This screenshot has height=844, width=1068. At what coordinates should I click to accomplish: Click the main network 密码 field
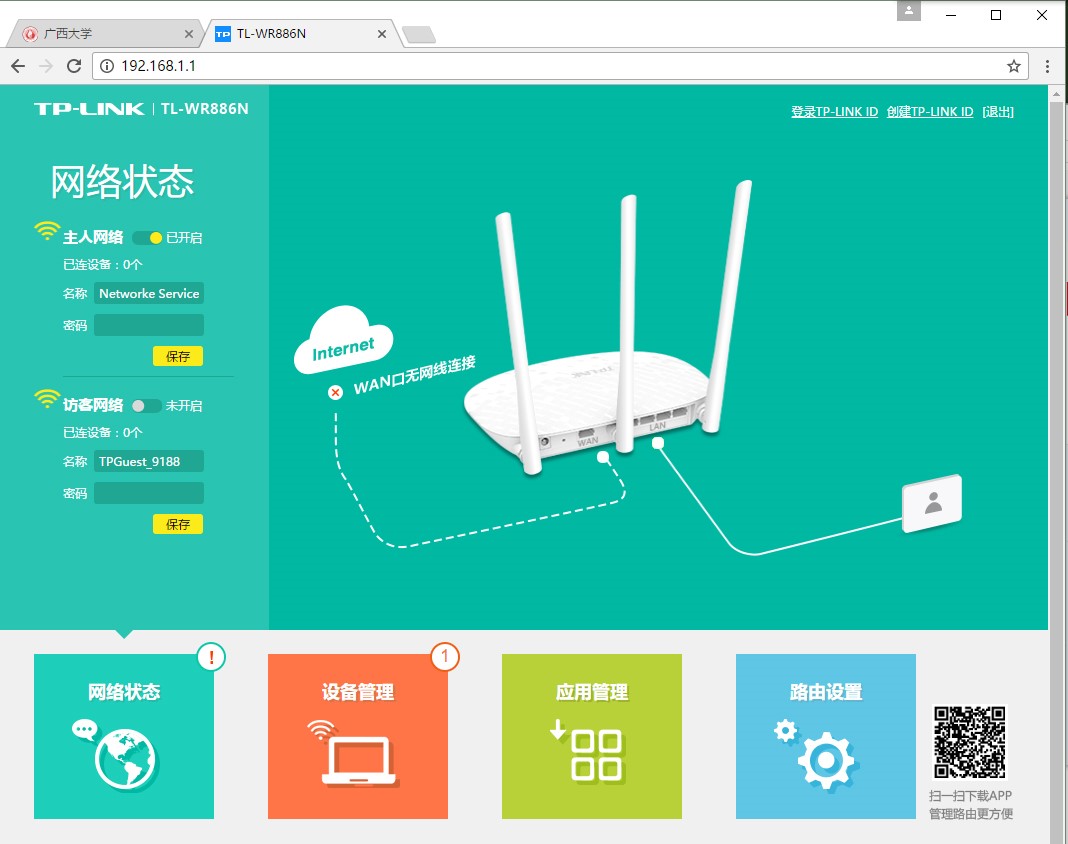(x=149, y=325)
